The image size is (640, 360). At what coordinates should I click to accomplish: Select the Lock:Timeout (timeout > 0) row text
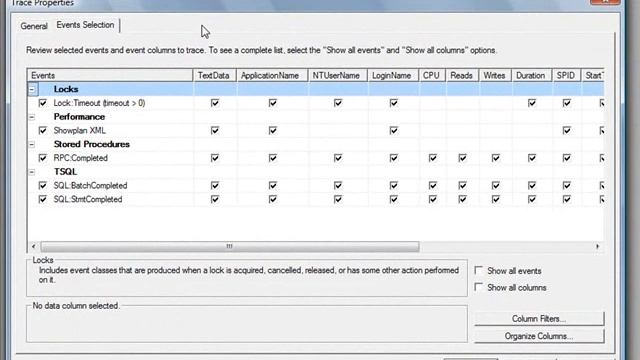click(99, 103)
